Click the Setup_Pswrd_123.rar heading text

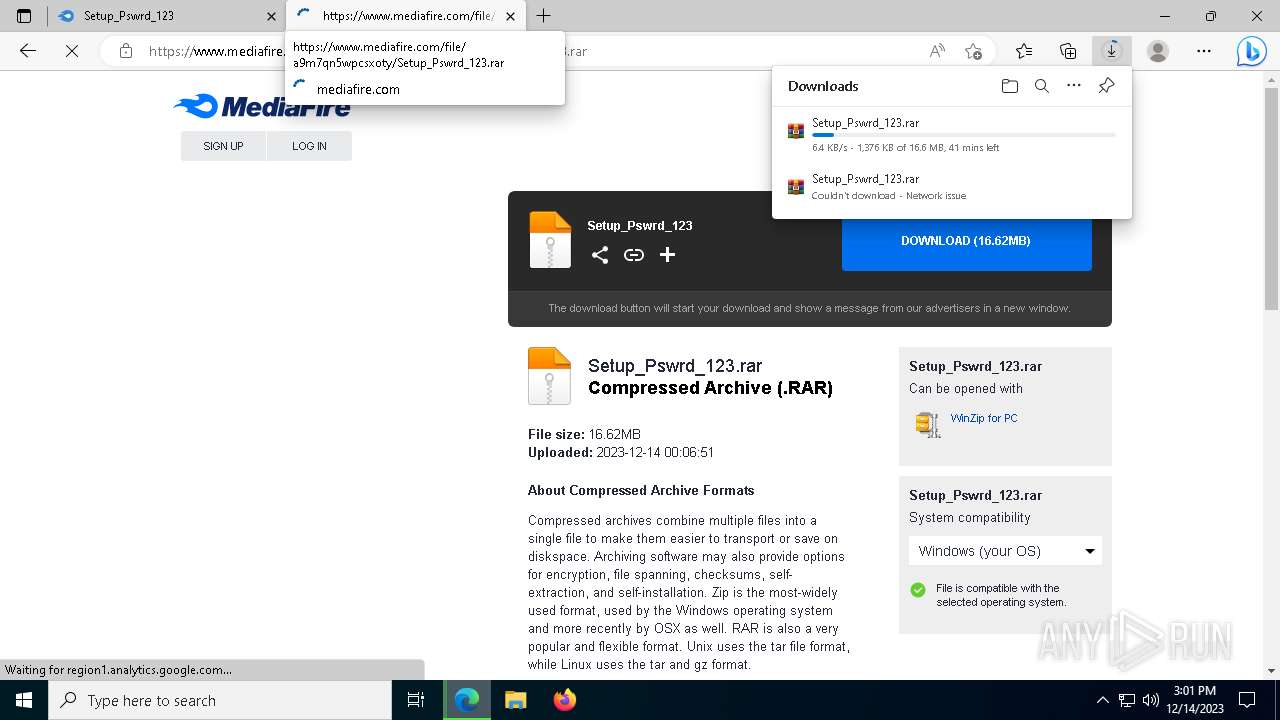(x=675, y=366)
